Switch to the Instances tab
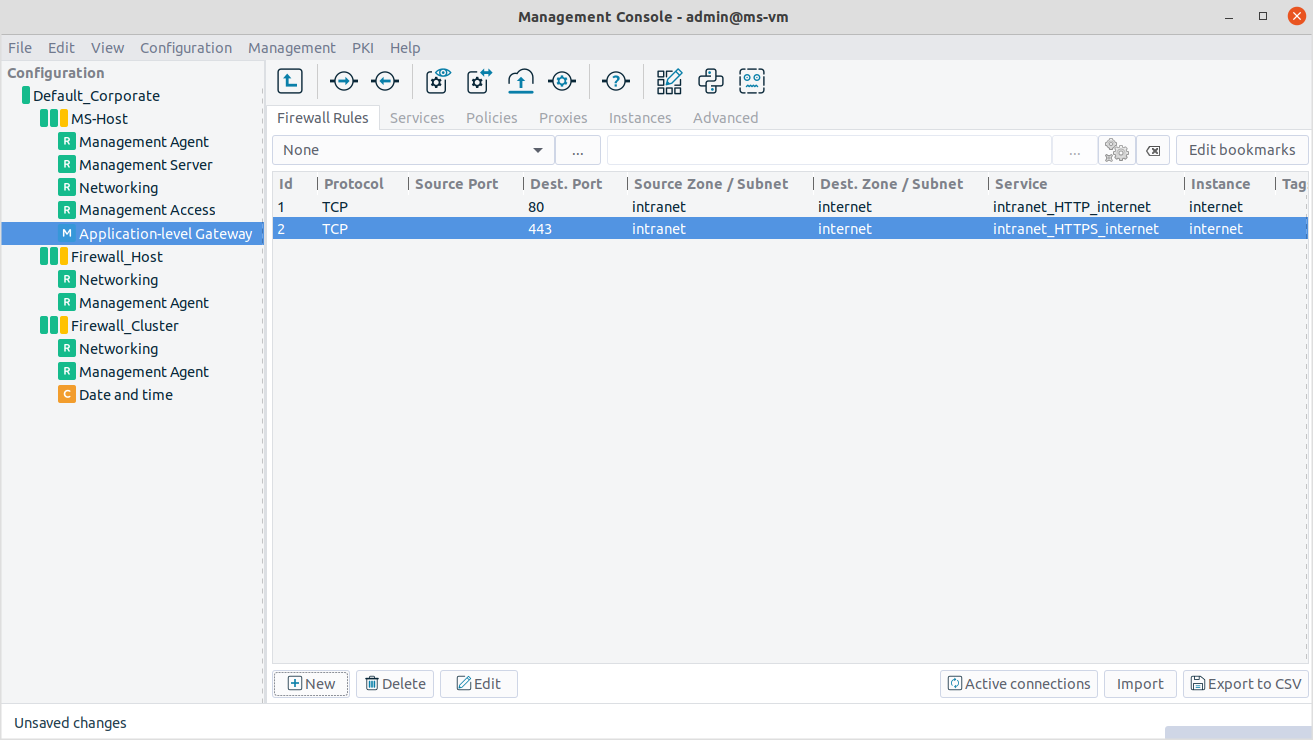Image resolution: width=1313 pixels, height=740 pixels. point(640,118)
